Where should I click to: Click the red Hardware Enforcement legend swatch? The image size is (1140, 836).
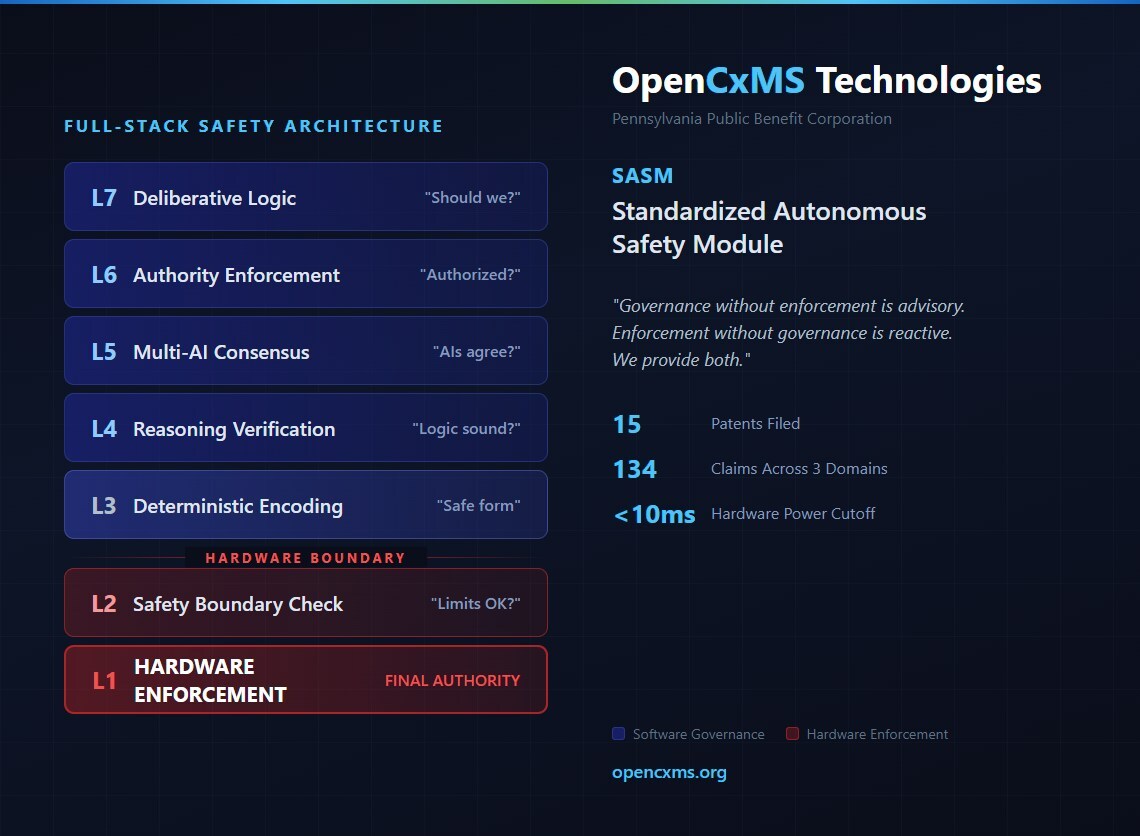click(x=792, y=734)
